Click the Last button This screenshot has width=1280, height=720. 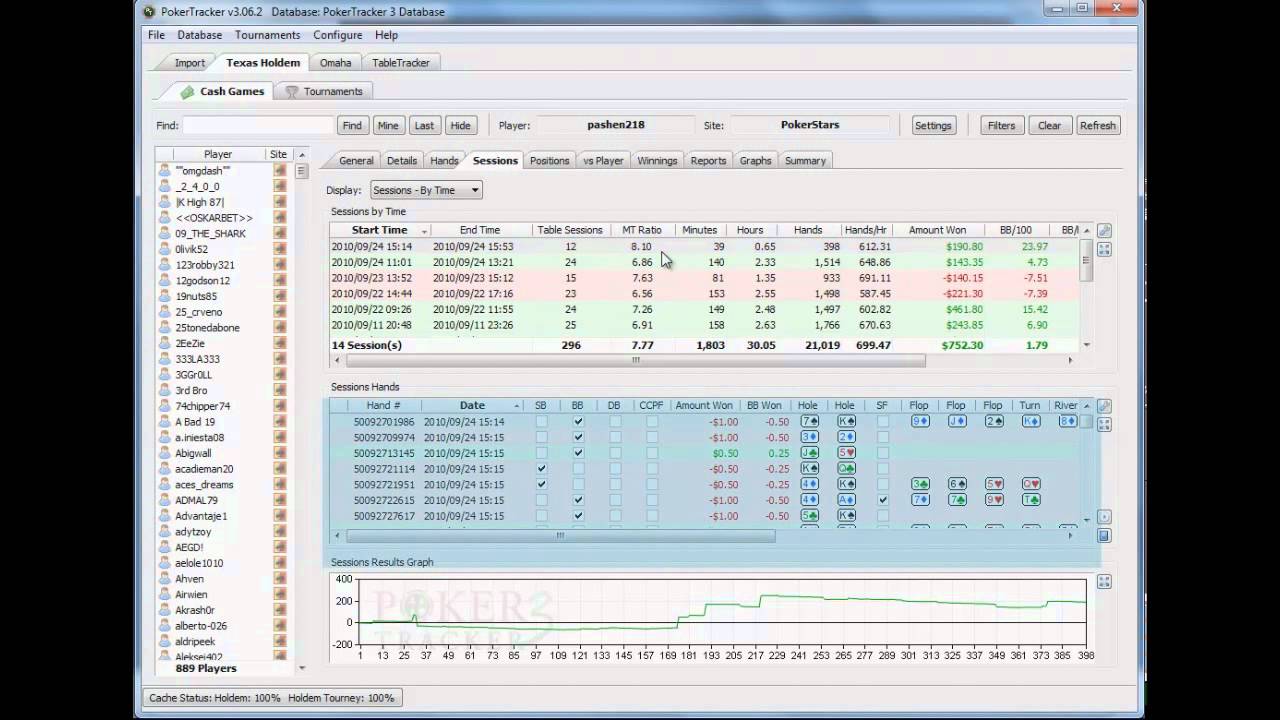click(424, 126)
